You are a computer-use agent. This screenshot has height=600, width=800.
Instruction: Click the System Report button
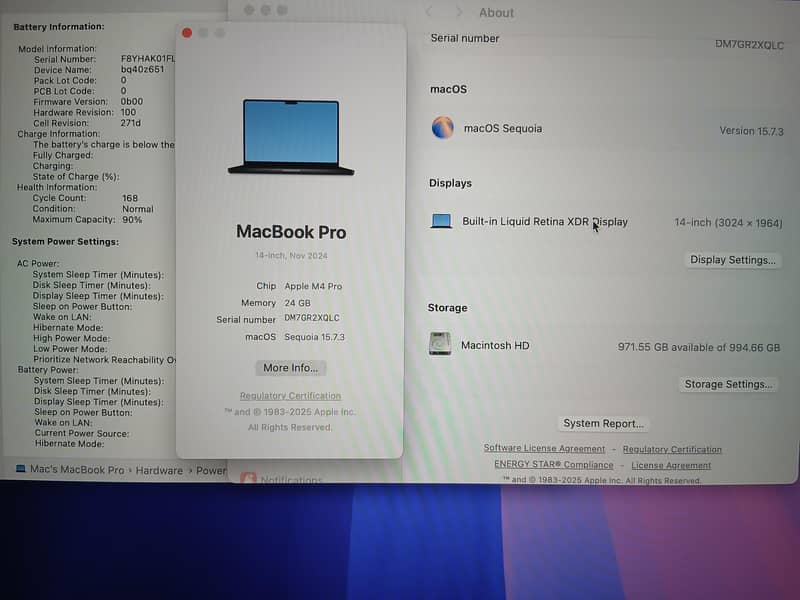[x=603, y=423]
